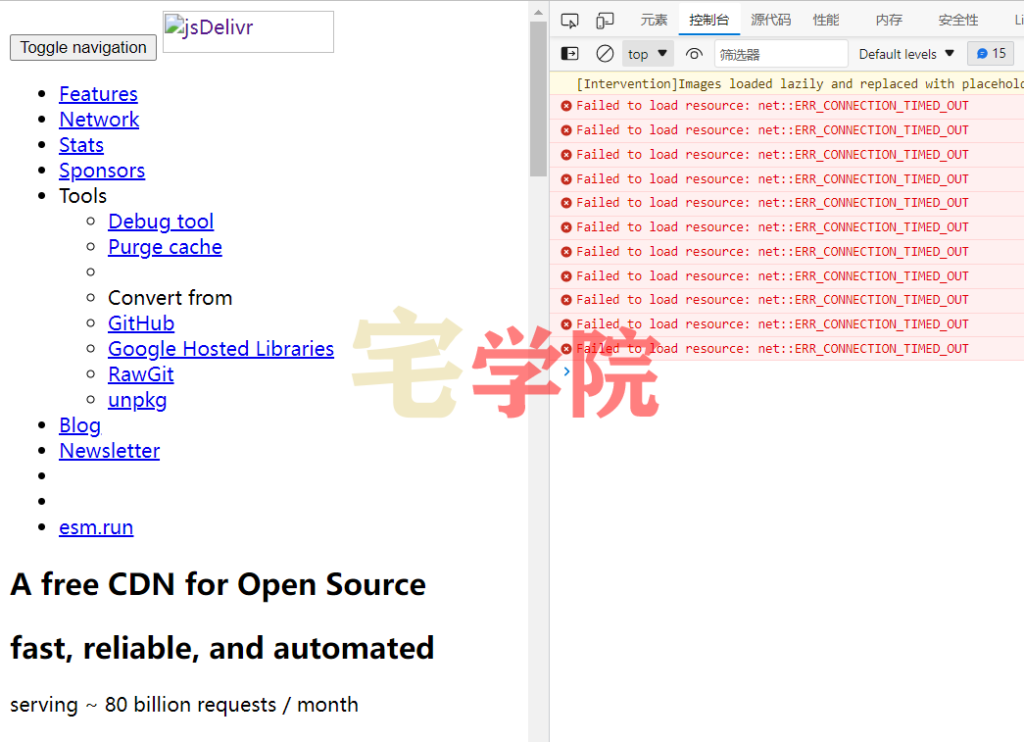Switch to the 元素 tab
1024x742 pixels.
click(654, 20)
